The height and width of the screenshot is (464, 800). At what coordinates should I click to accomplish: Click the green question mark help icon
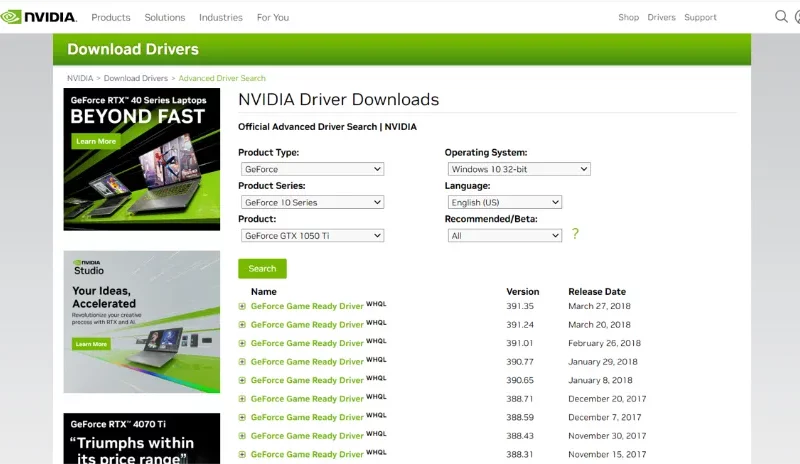coord(575,234)
